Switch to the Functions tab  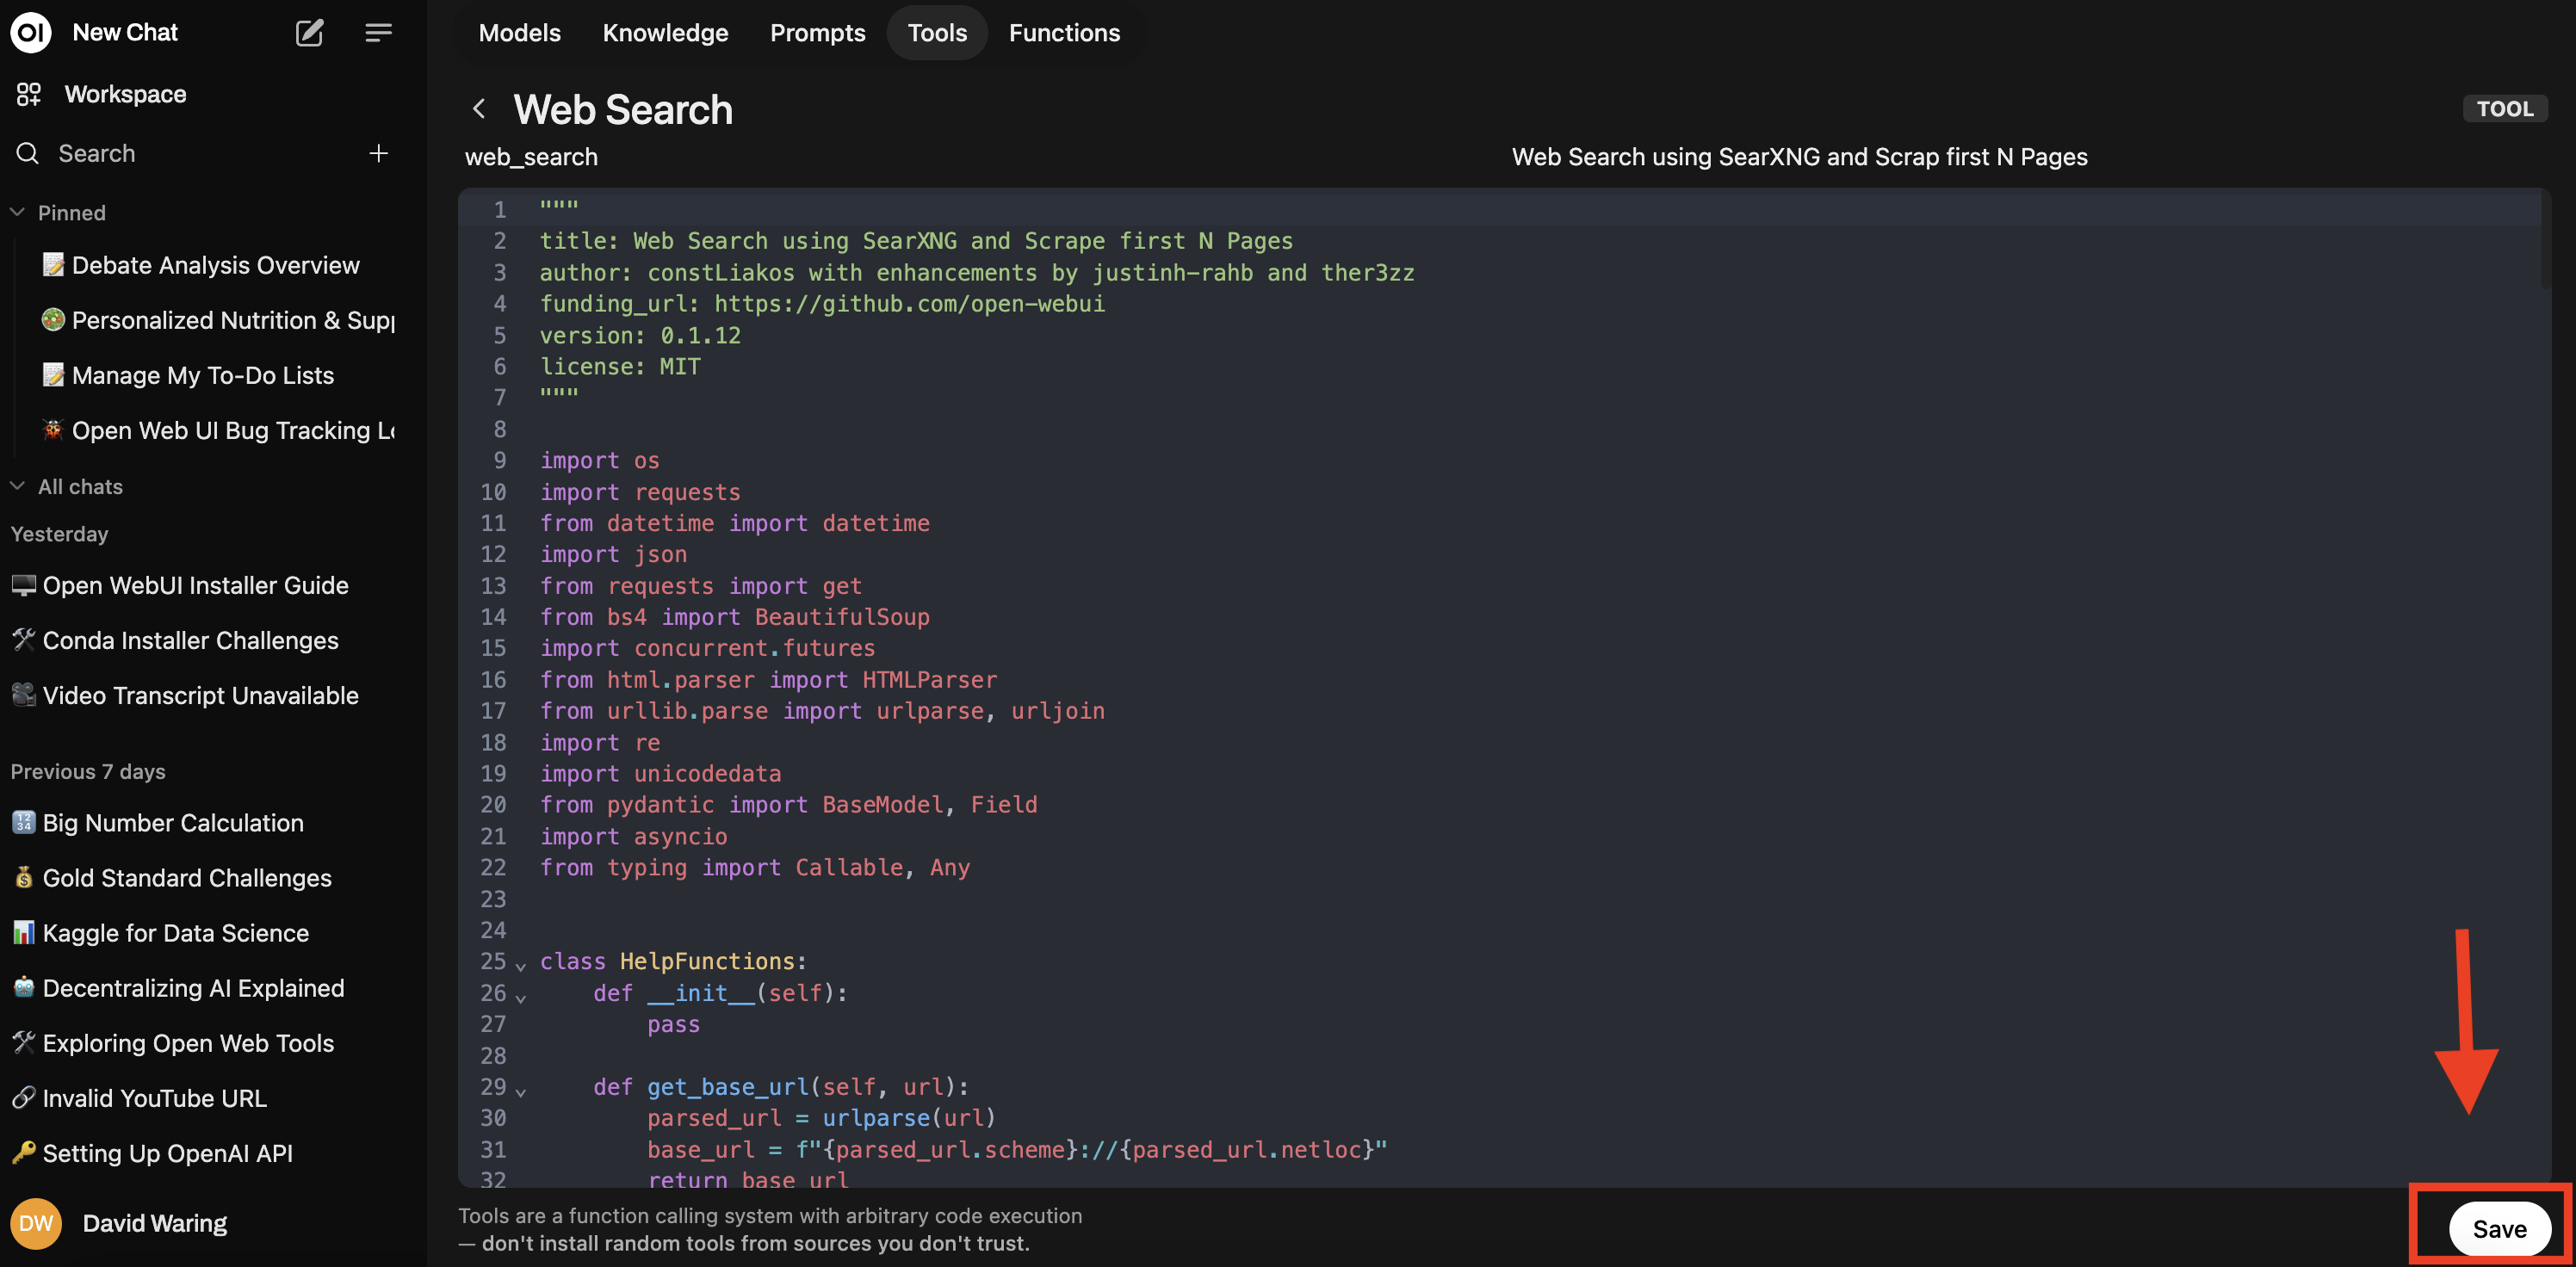(x=1064, y=33)
